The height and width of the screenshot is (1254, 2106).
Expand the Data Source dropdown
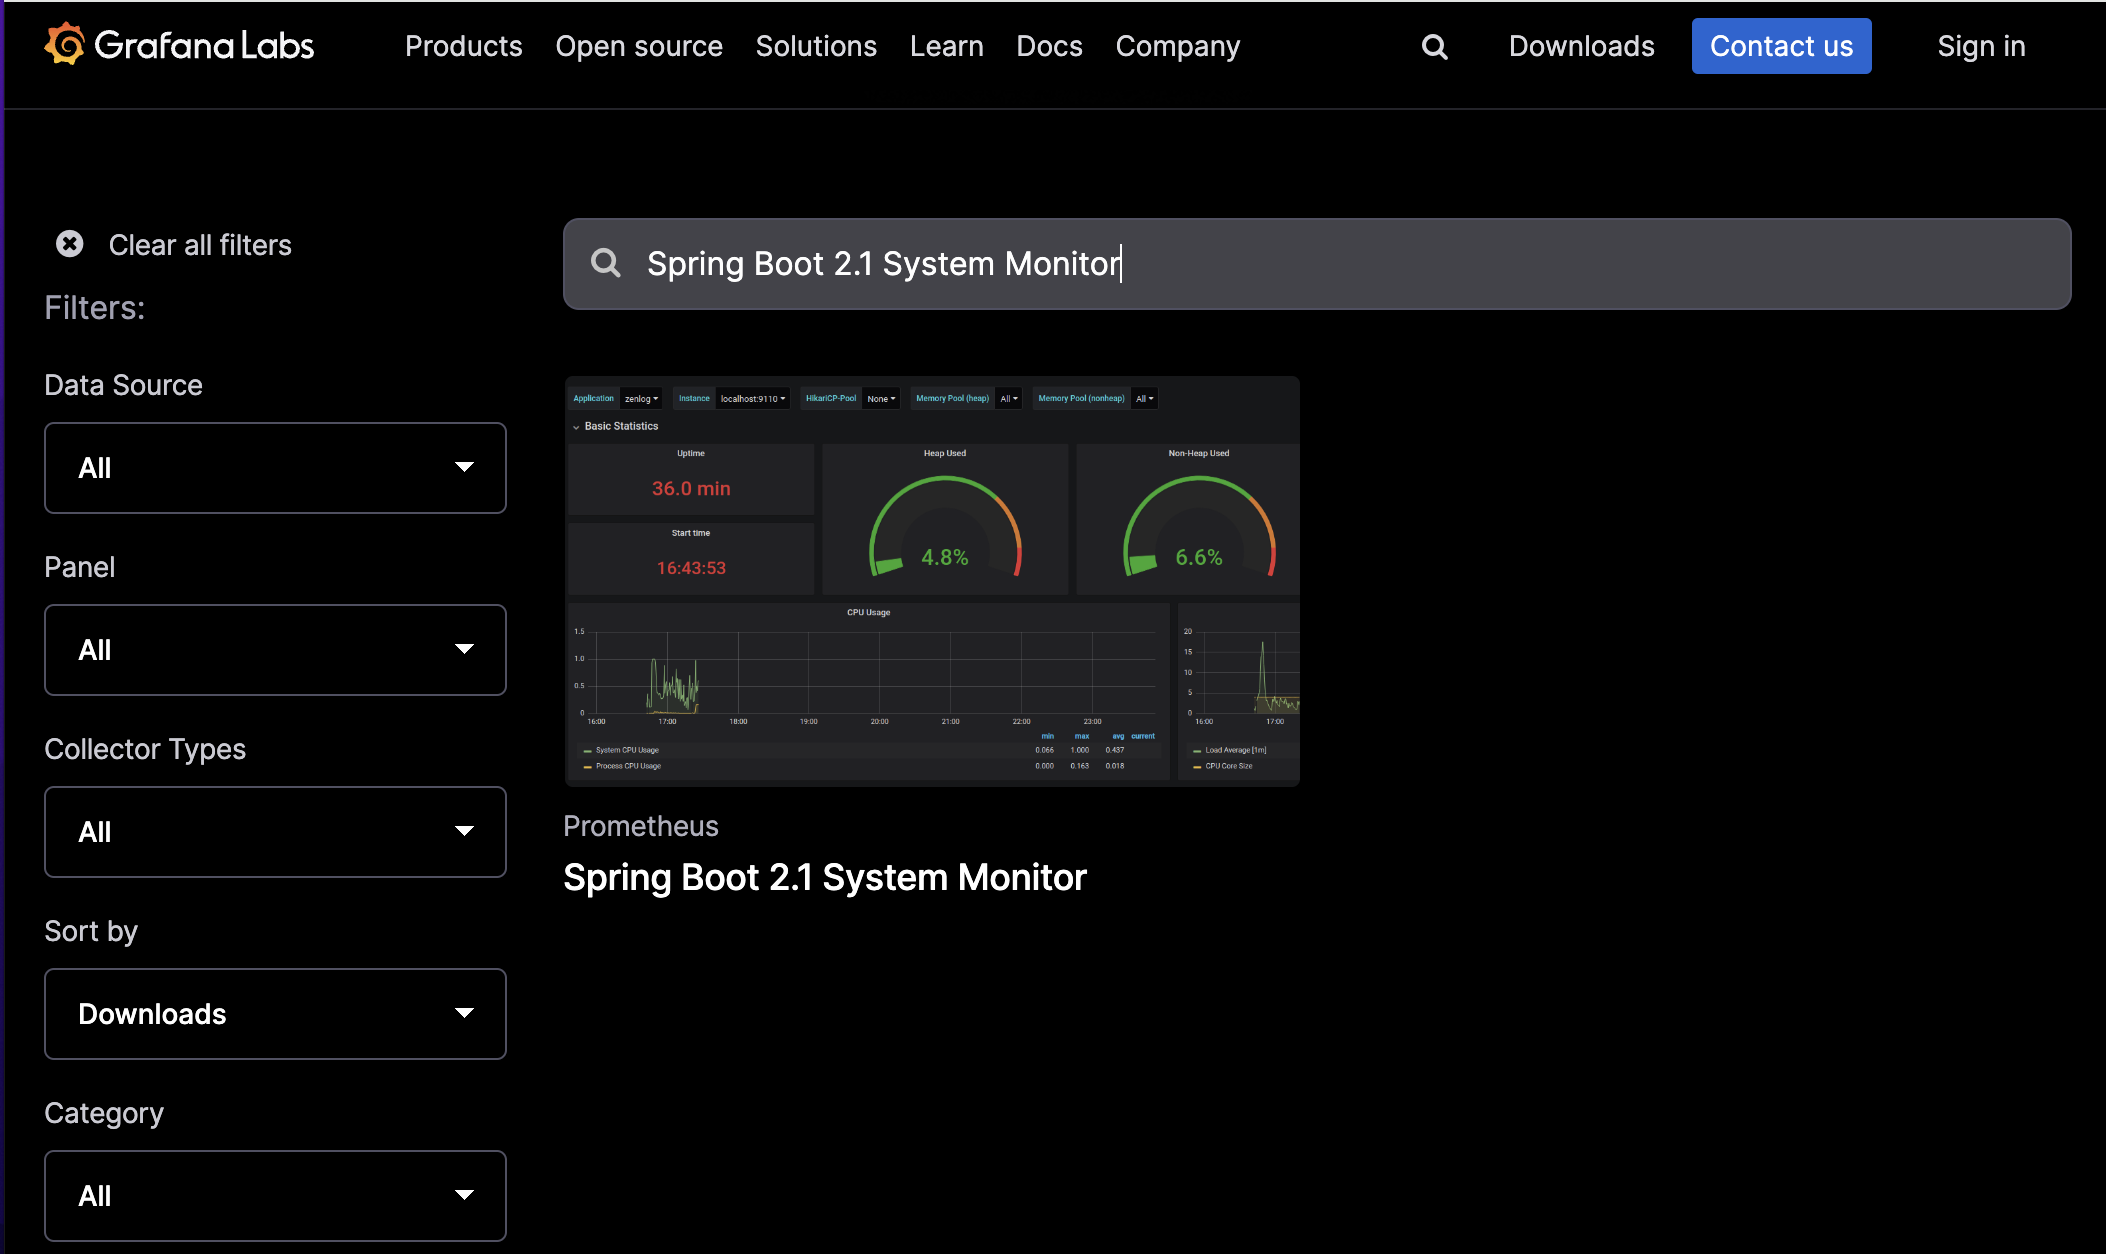click(x=275, y=468)
